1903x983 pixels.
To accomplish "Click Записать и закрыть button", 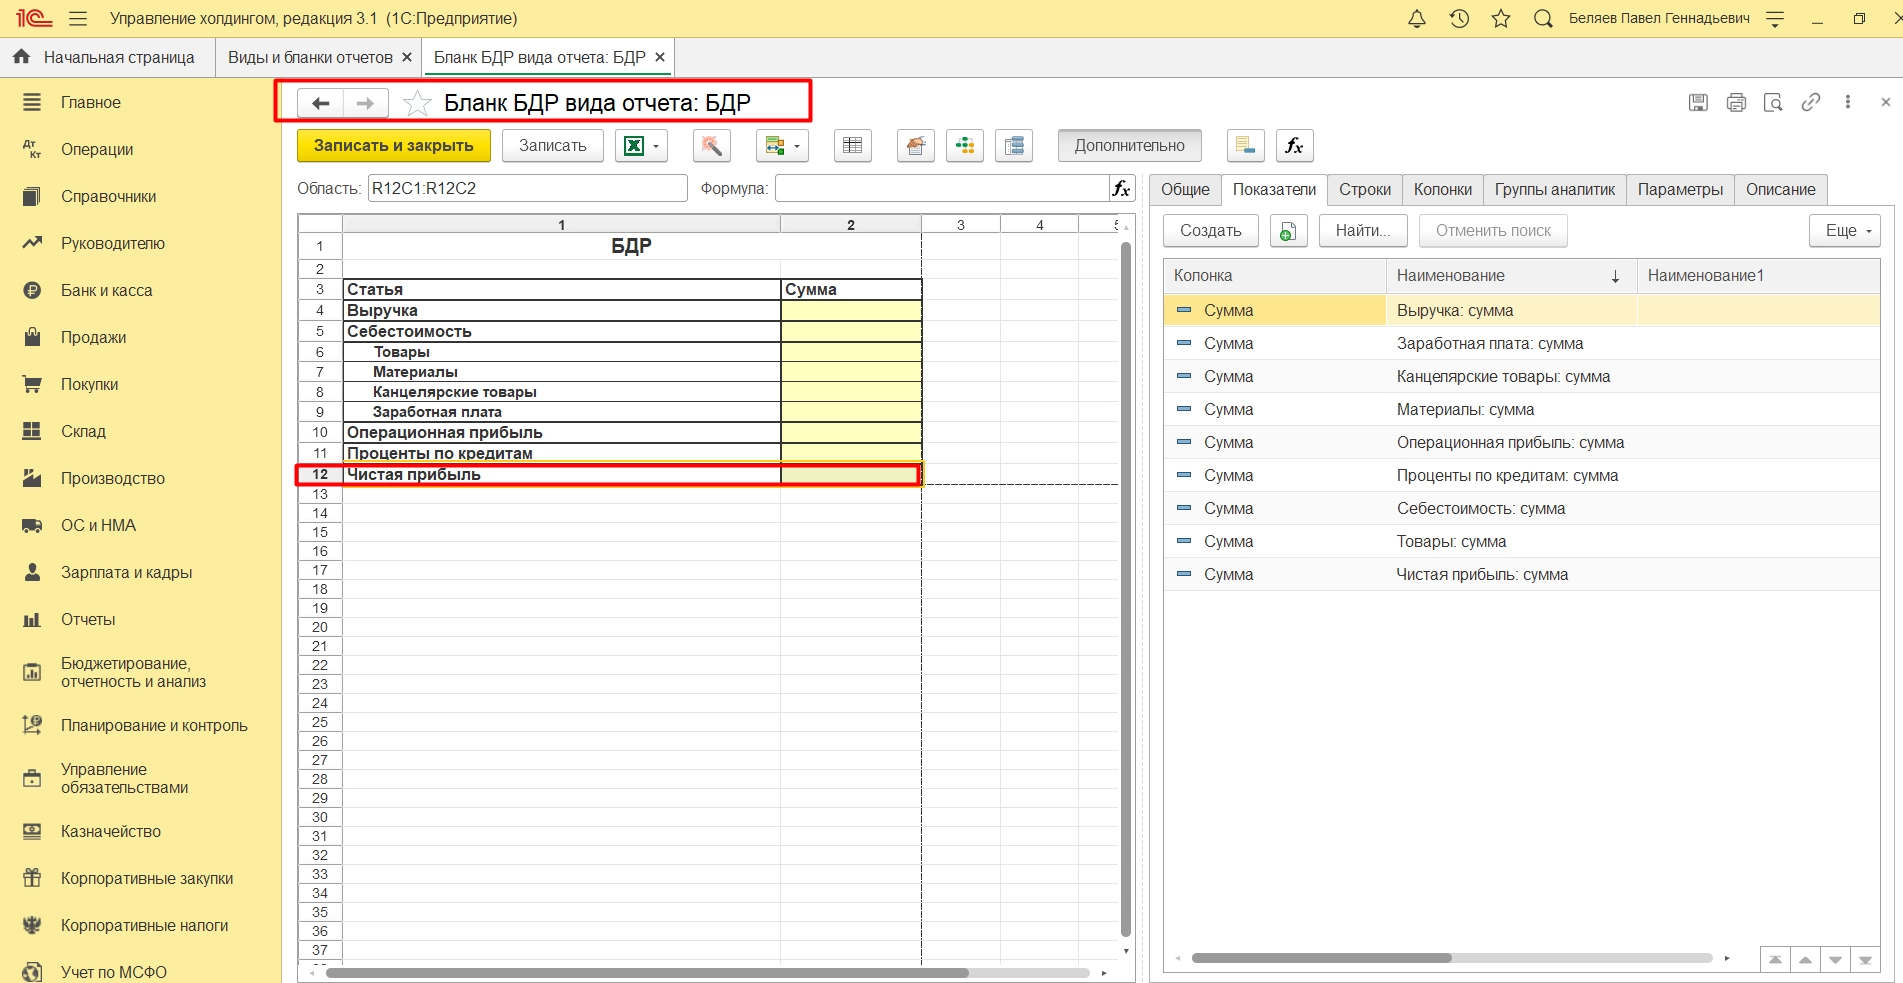I will tap(393, 146).
